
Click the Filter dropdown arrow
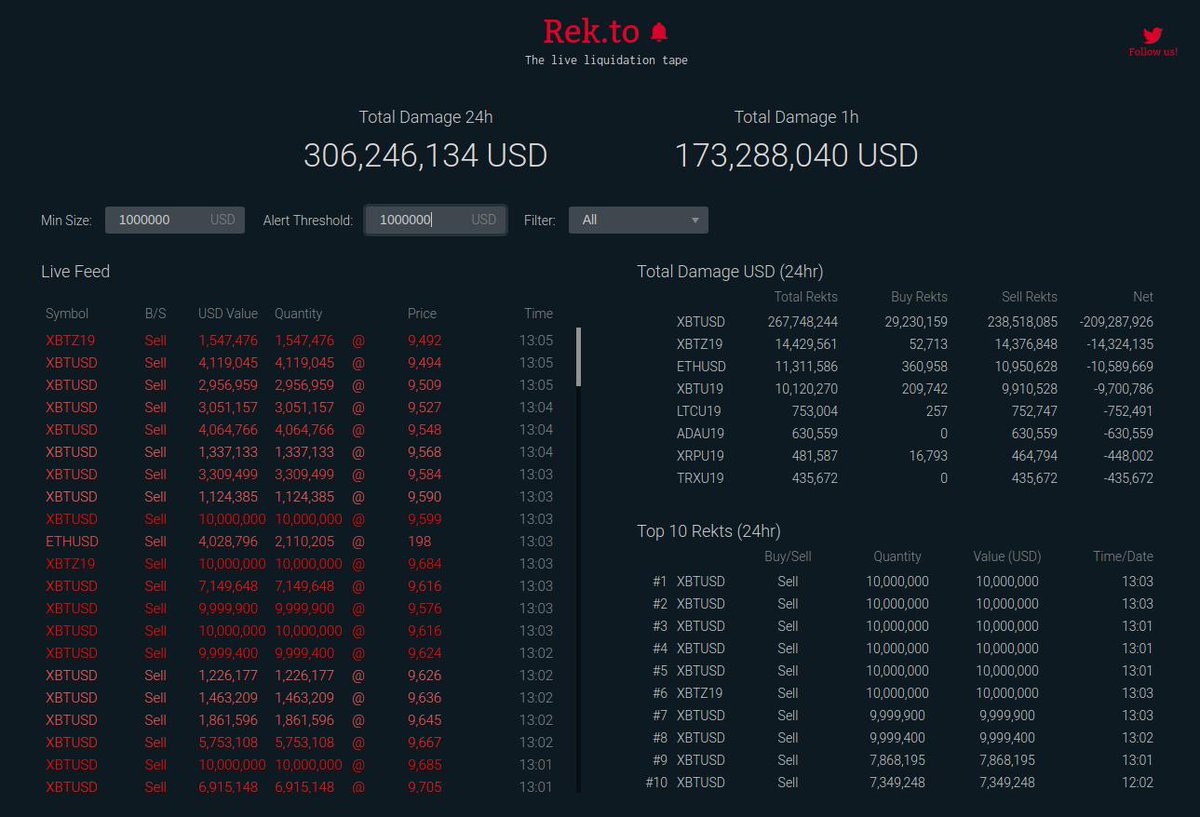pyautogui.click(x=695, y=220)
